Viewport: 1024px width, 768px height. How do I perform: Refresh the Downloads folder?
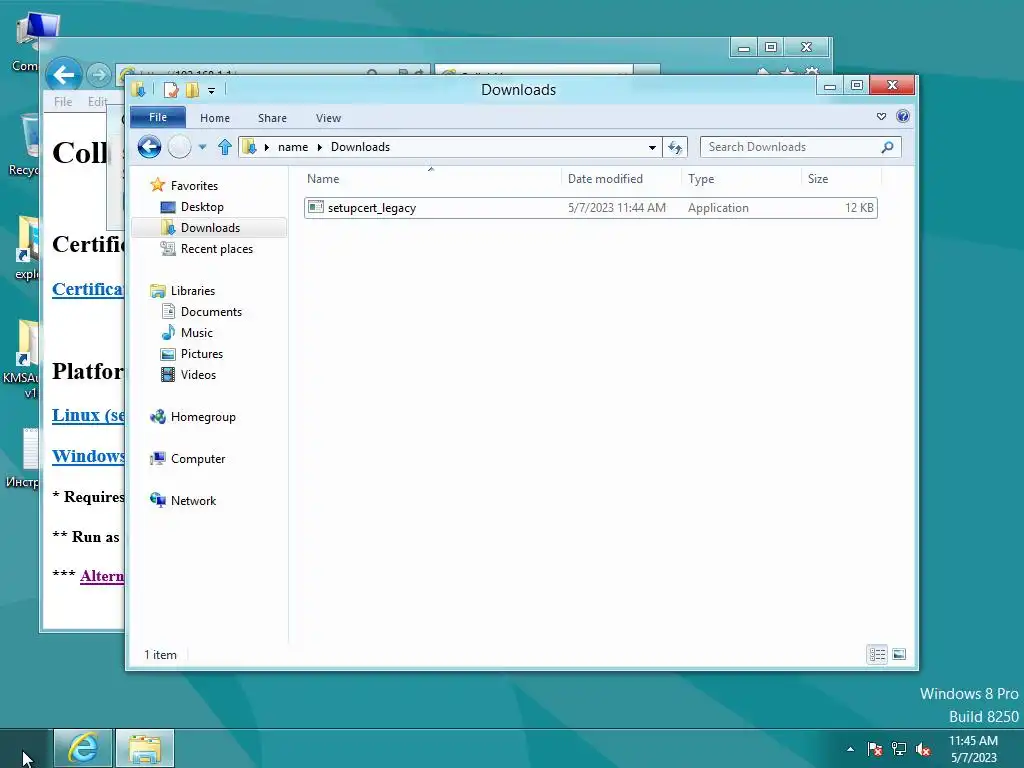tap(675, 148)
